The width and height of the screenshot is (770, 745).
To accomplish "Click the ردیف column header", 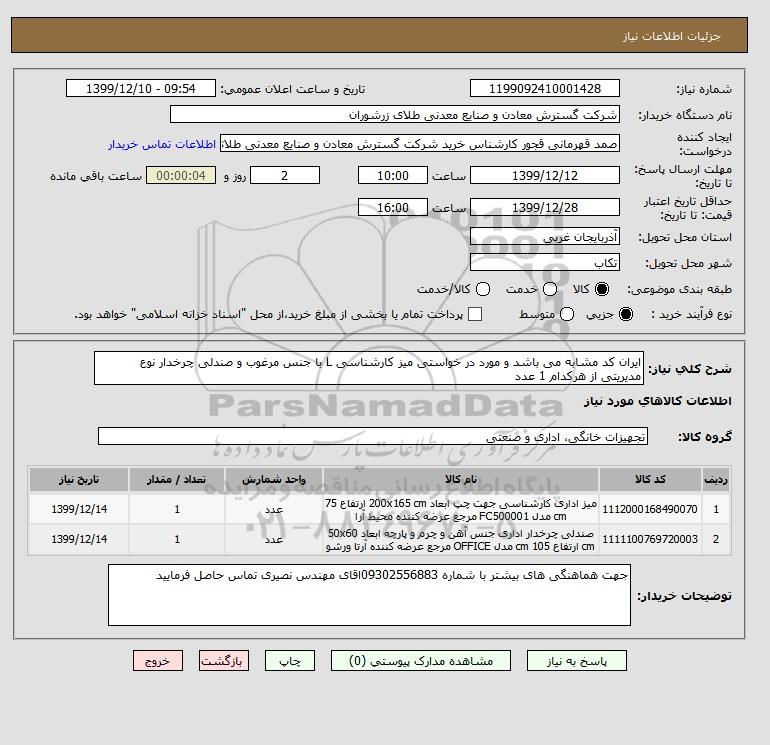I will tap(716, 479).
